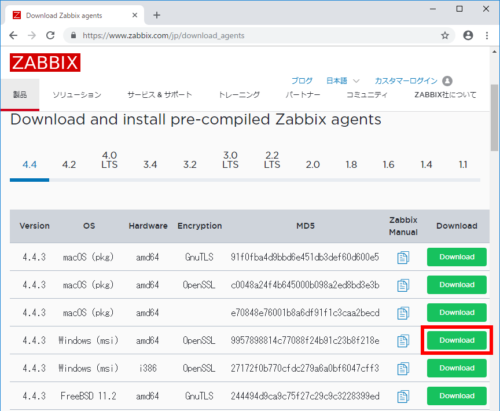Go back to the previous page
The image size is (500, 411).
(13, 35)
